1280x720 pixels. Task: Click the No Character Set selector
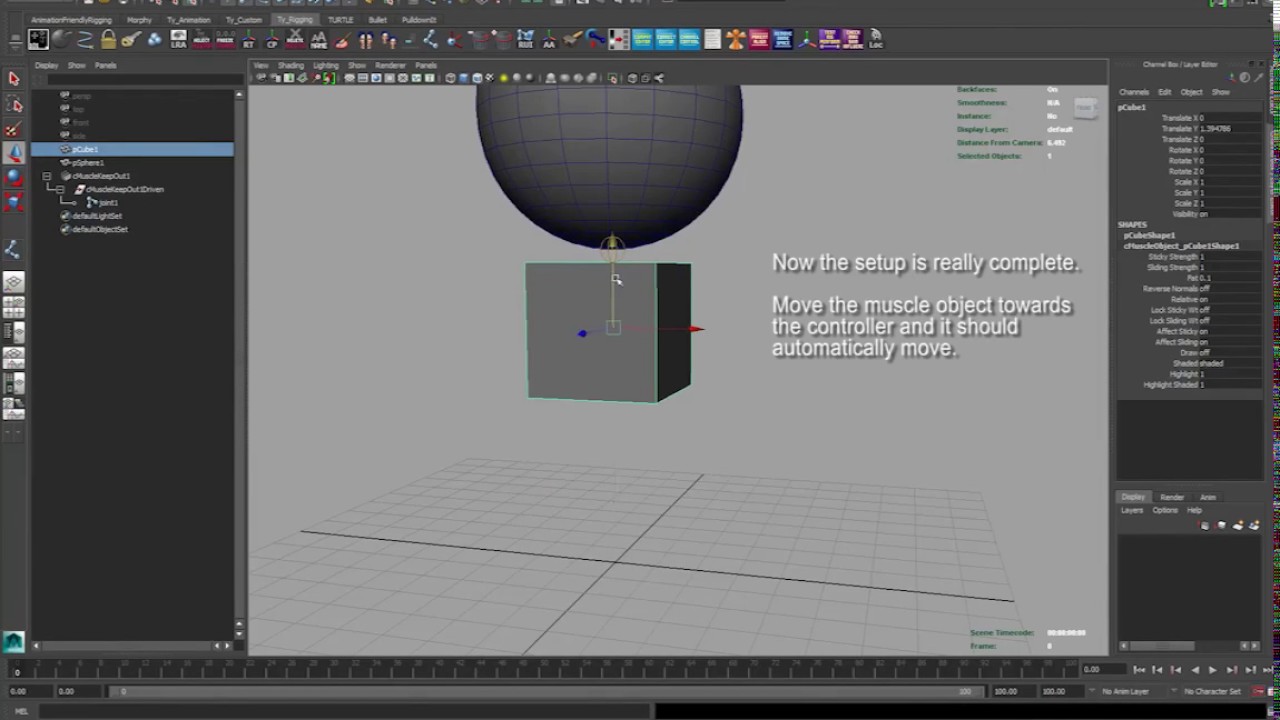1212,691
